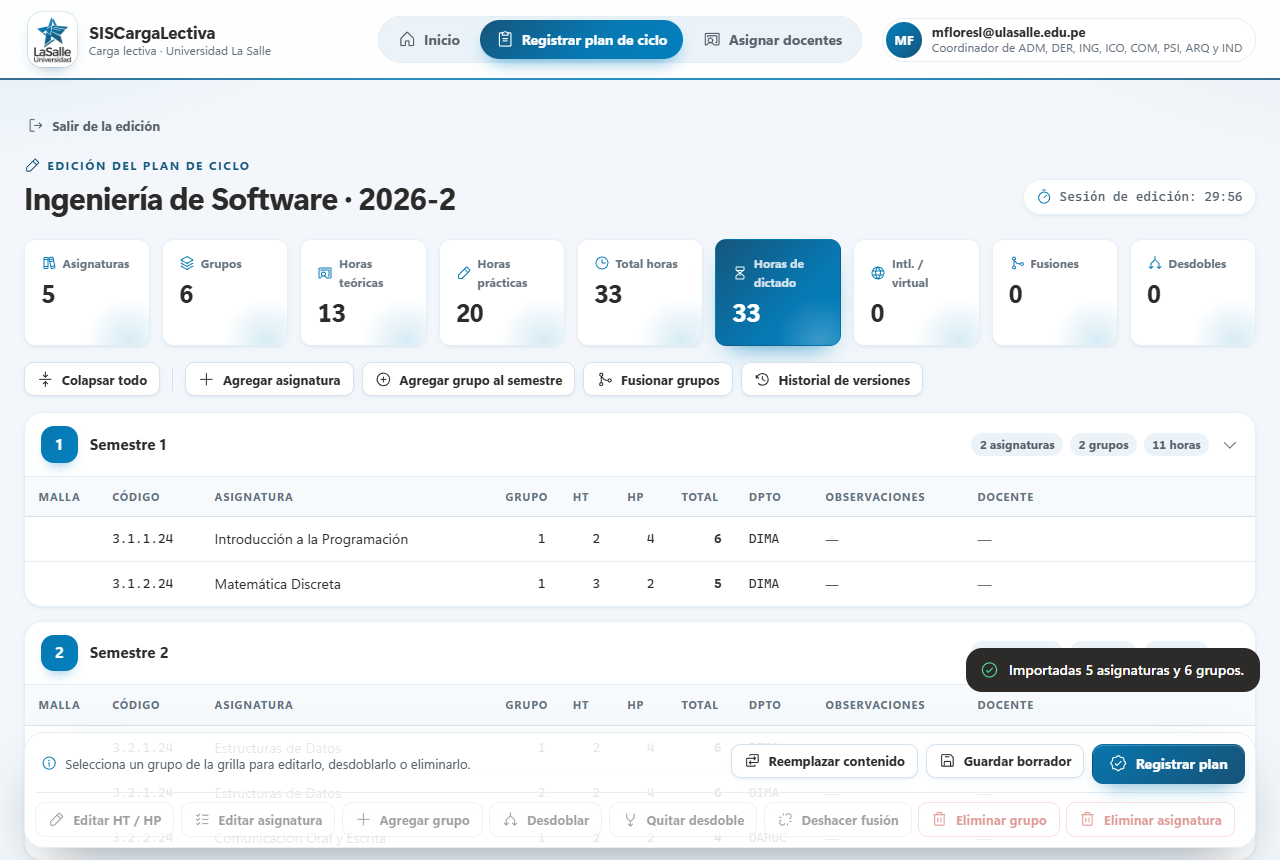Screen dimensions: 1280x860
Task: Open the Inicio tab
Action: (x=430, y=40)
